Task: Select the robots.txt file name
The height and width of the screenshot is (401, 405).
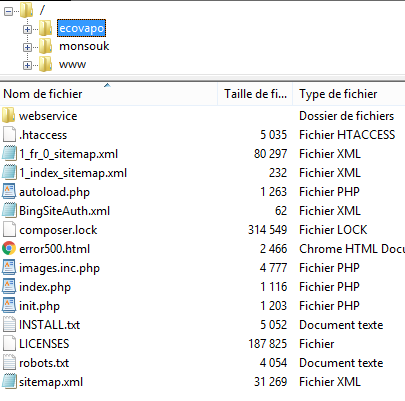Action: [x=44, y=363]
